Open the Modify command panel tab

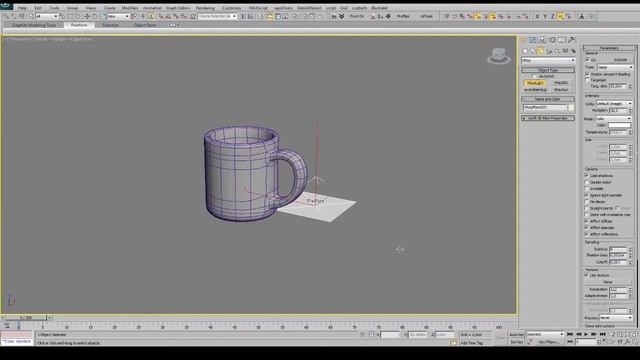533,40
